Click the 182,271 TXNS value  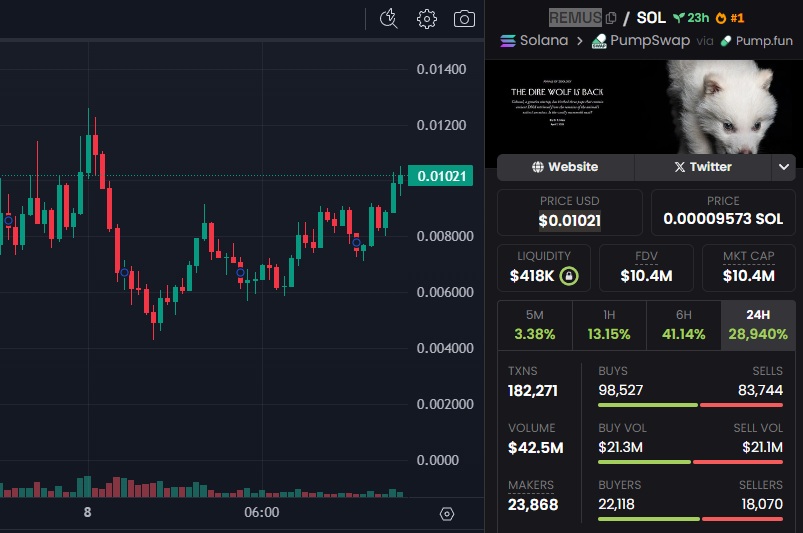click(x=533, y=391)
